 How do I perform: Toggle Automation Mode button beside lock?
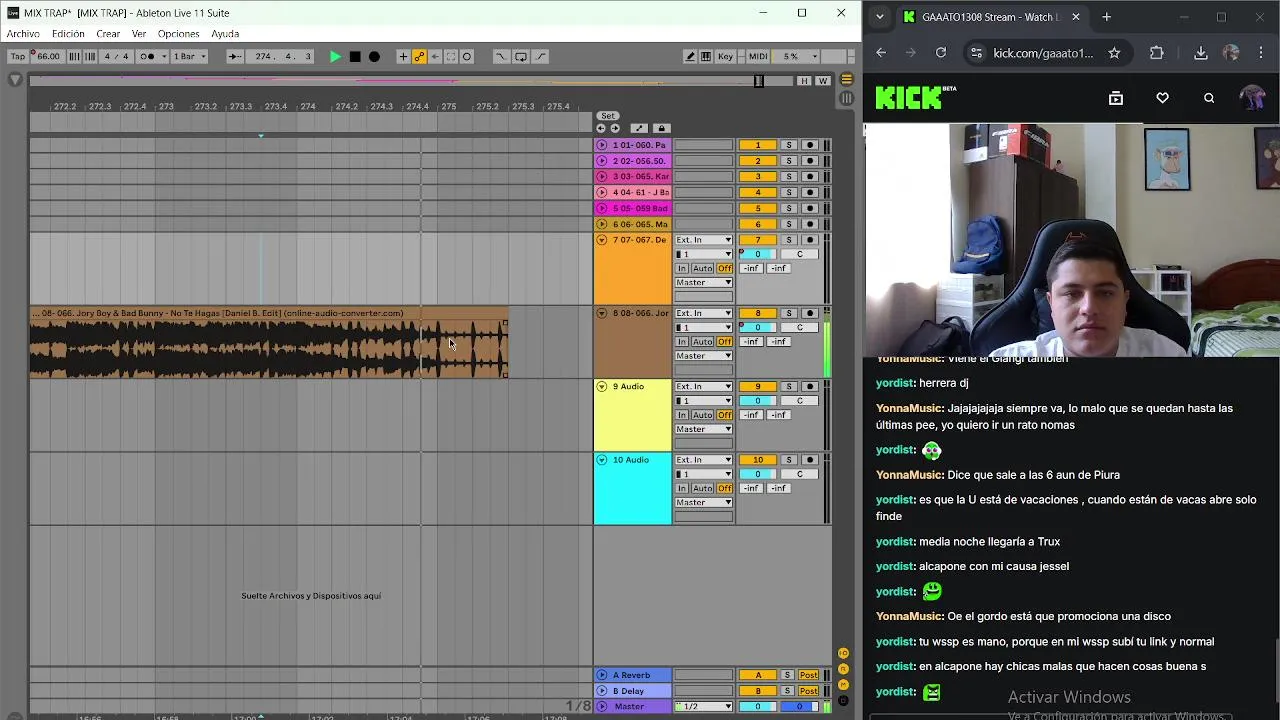pyautogui.click(x=639, y=128)
